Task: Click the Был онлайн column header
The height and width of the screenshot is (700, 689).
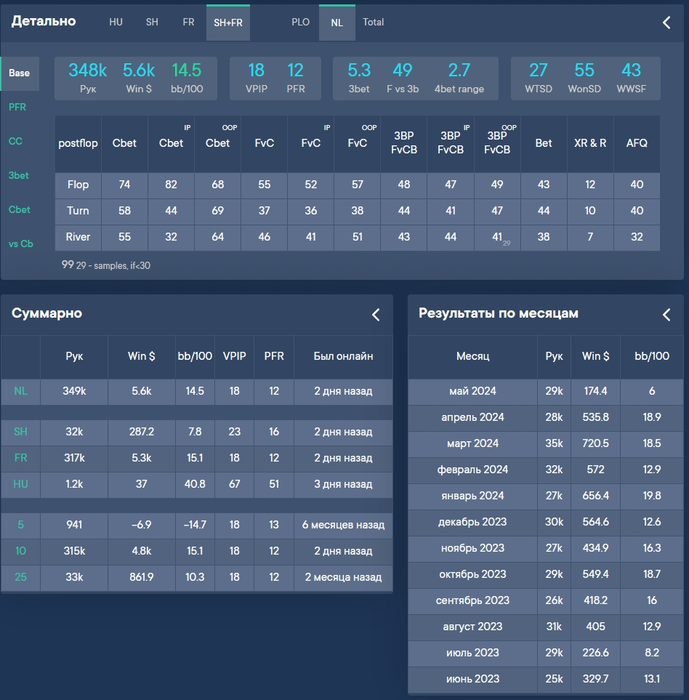Action: coord(343,356)
